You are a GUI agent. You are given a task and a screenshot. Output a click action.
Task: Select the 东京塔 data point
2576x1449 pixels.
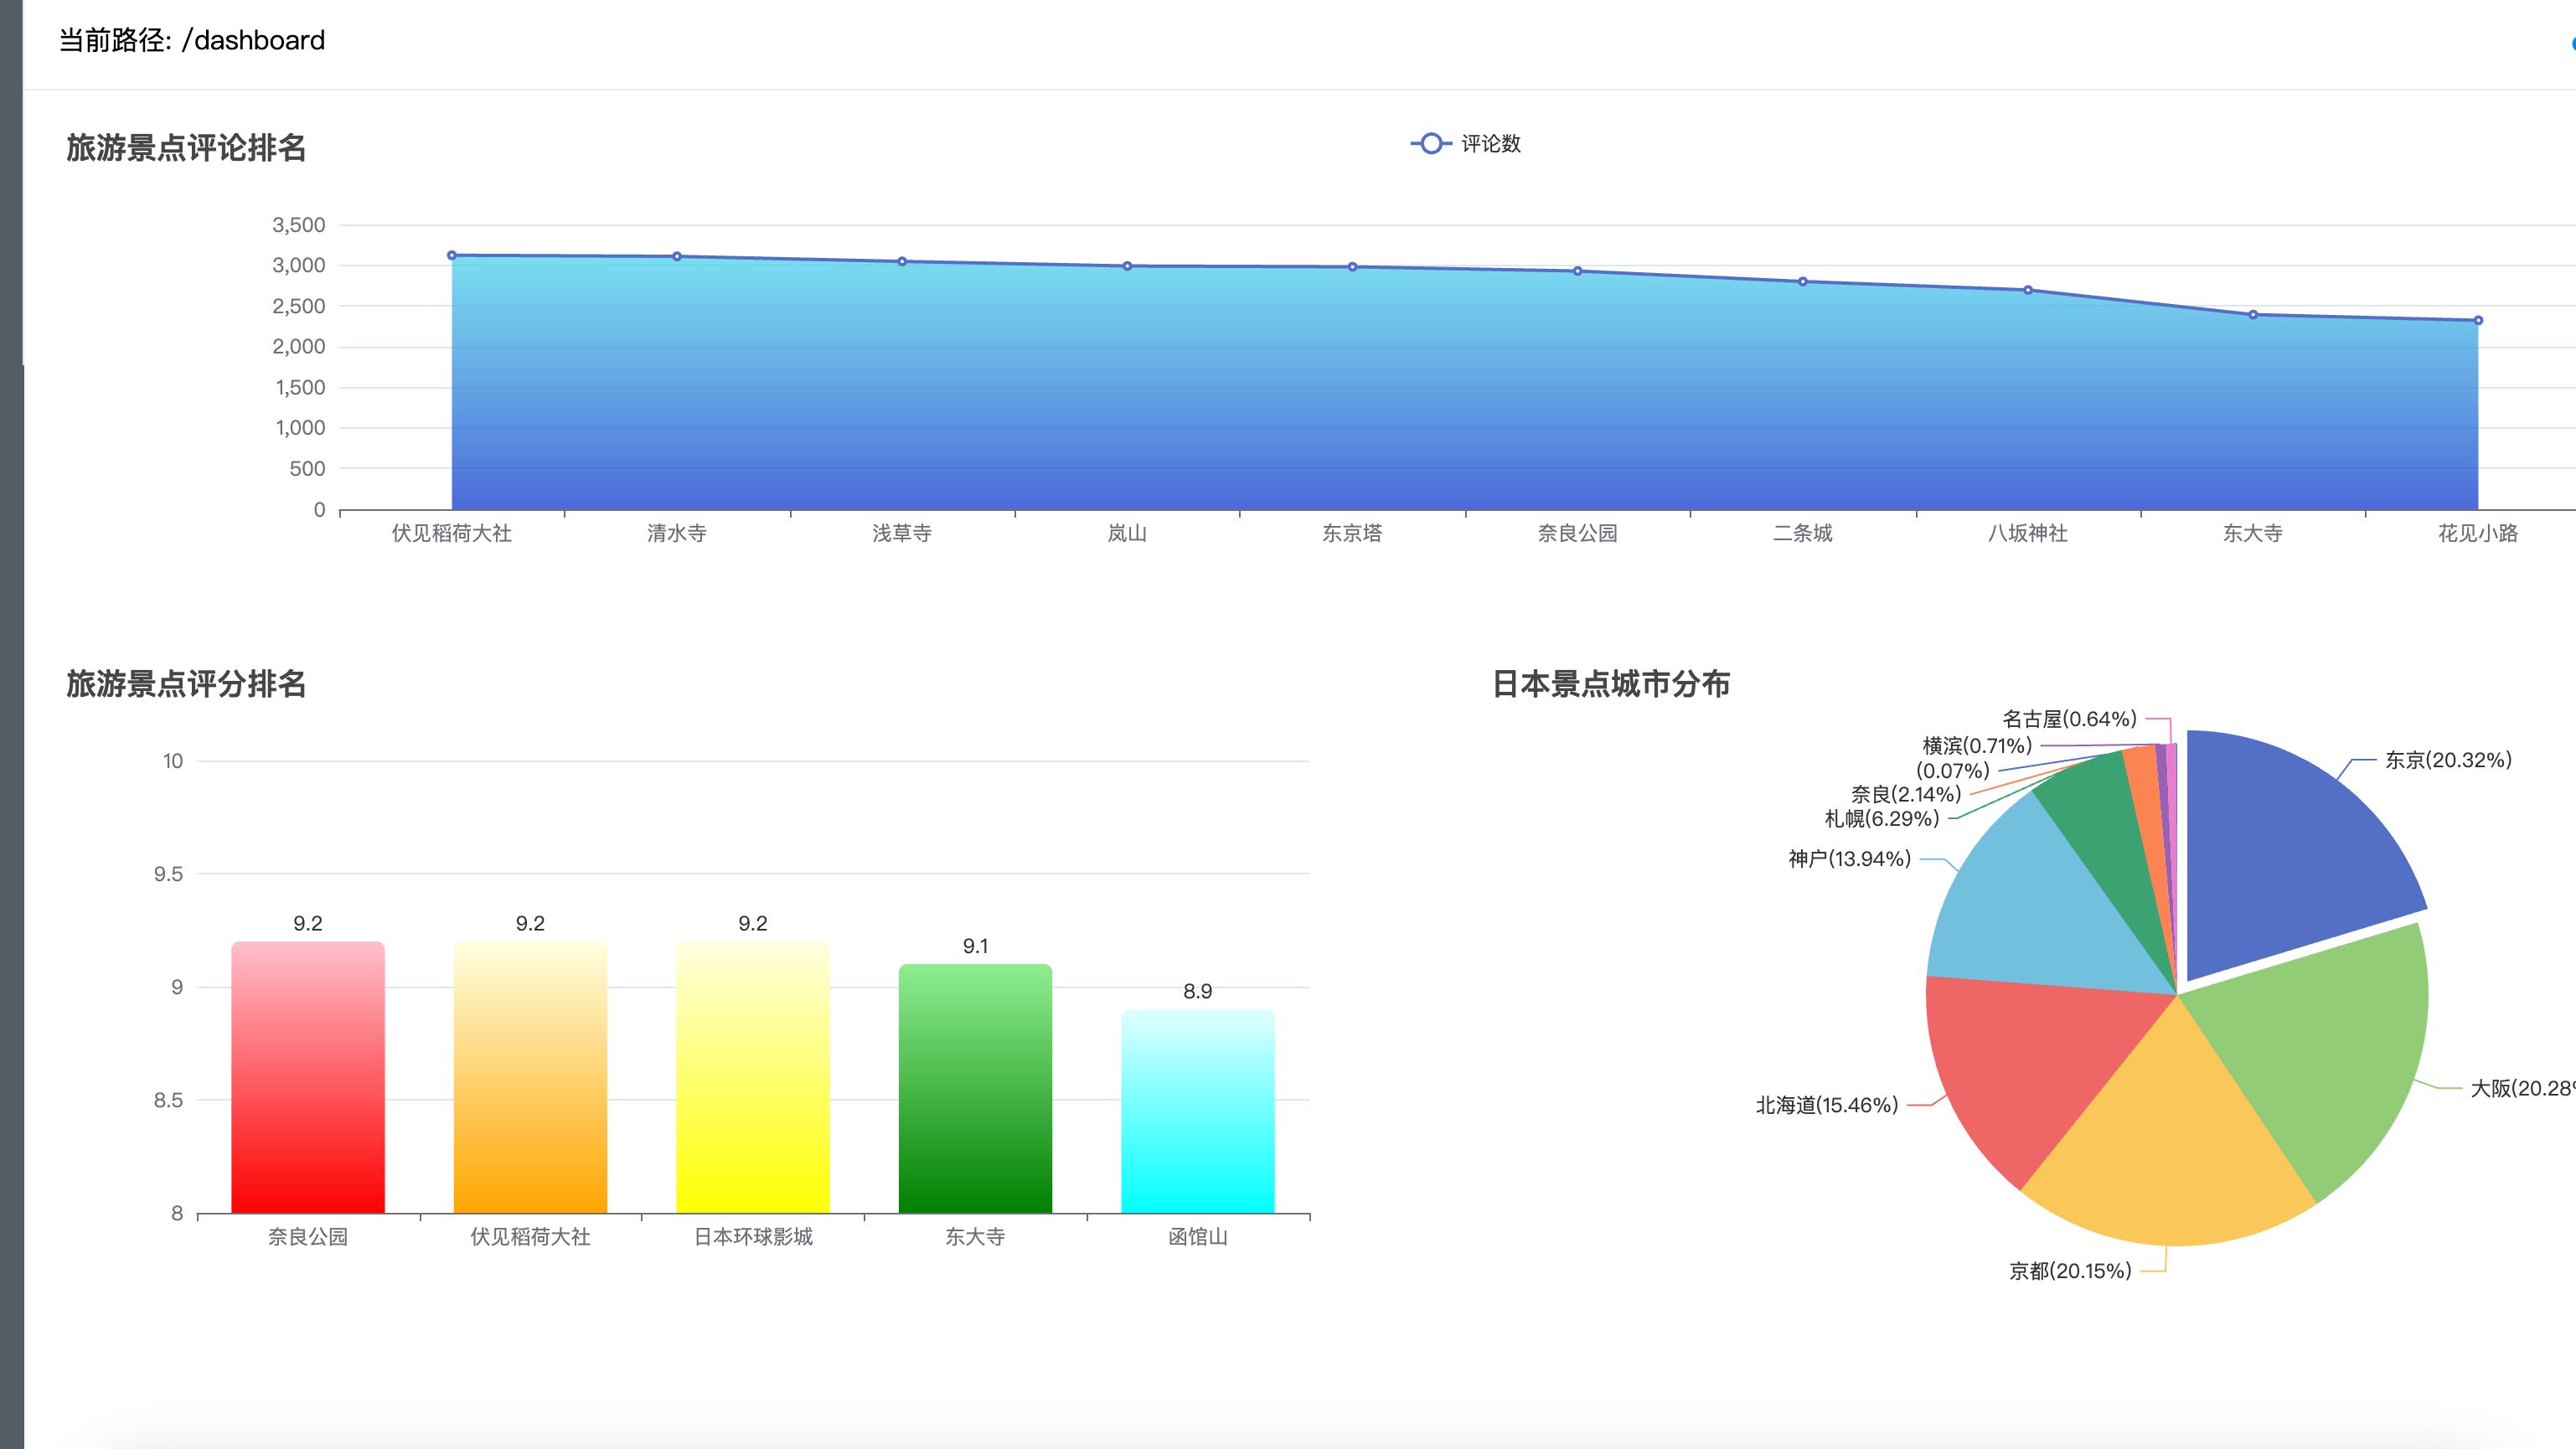click(1352, 267)
